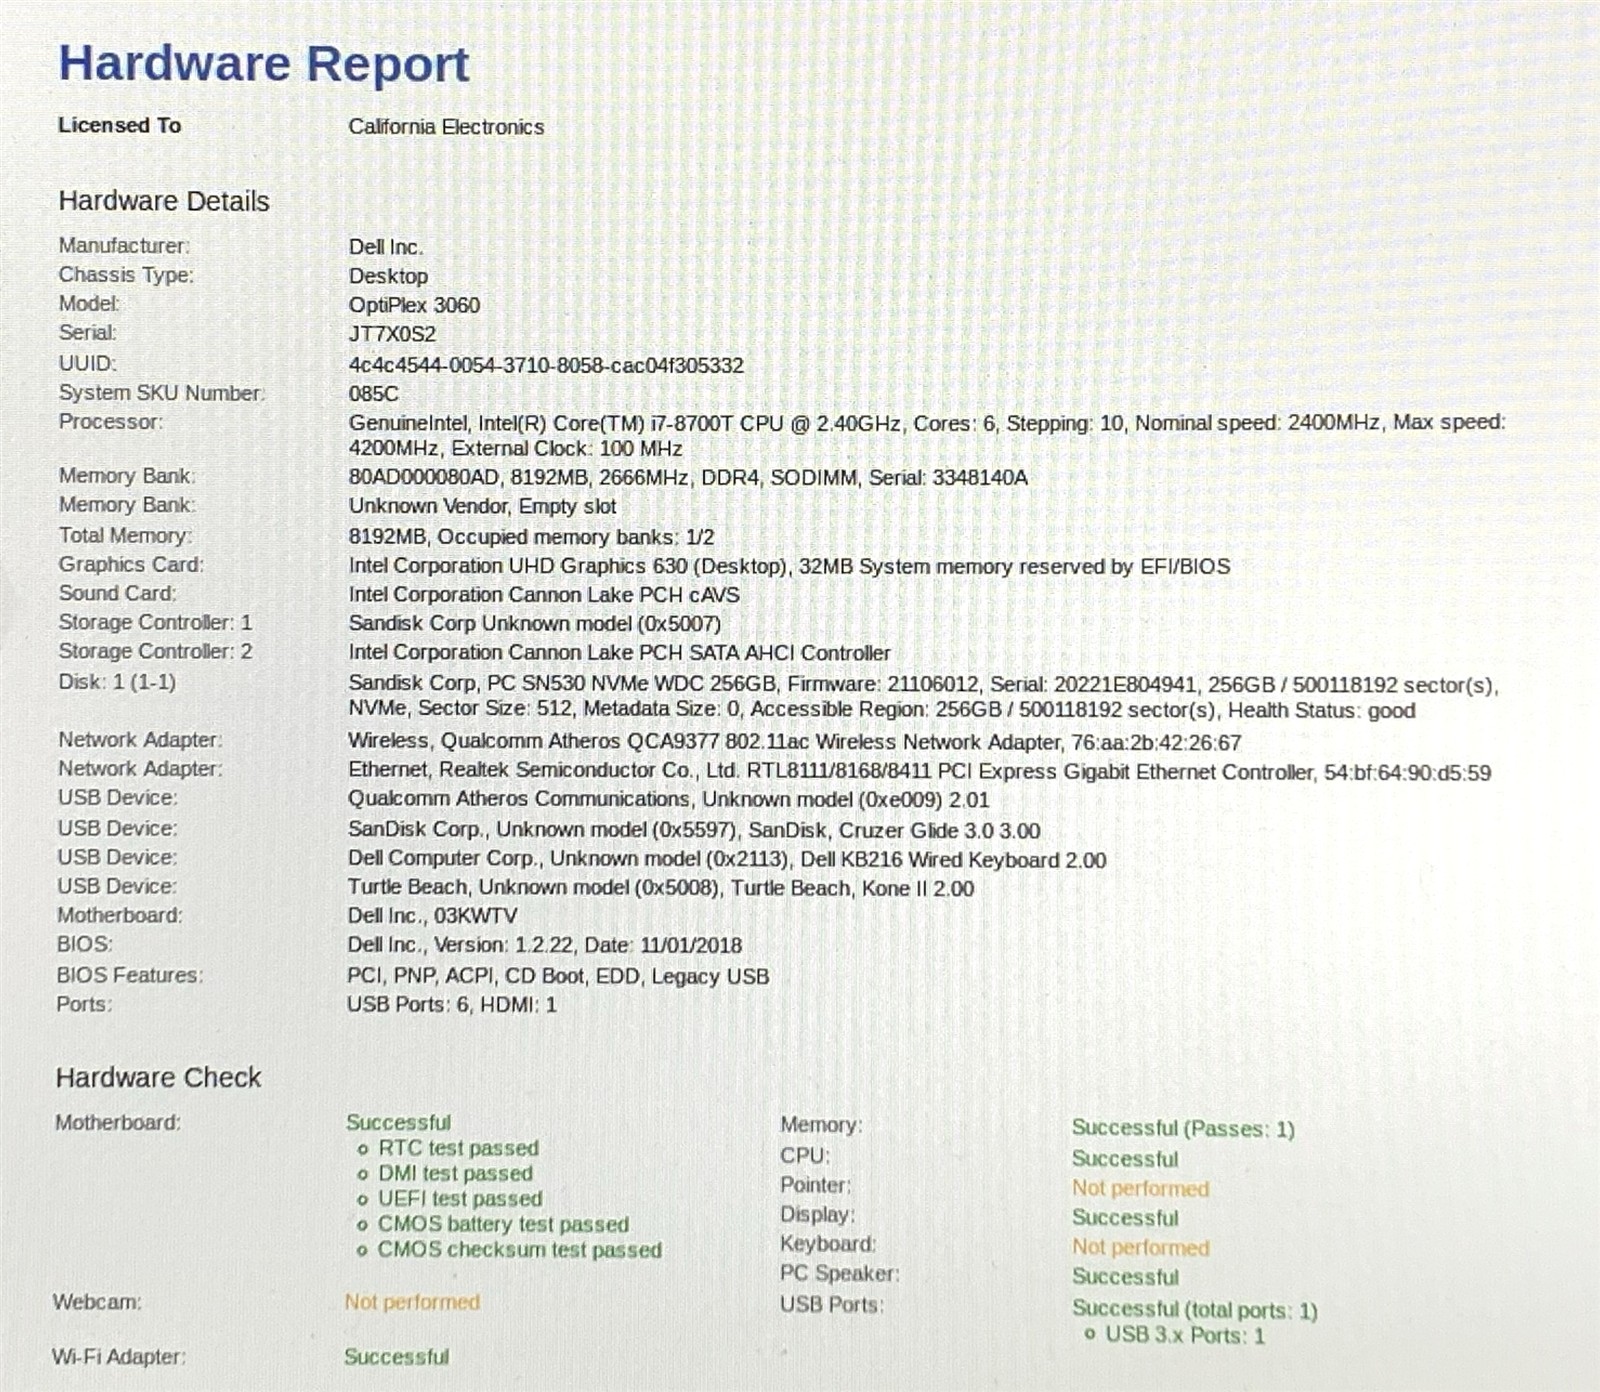Click the ports value USB Ports: 6, HDMI: 1

(x=452, y=1004)
